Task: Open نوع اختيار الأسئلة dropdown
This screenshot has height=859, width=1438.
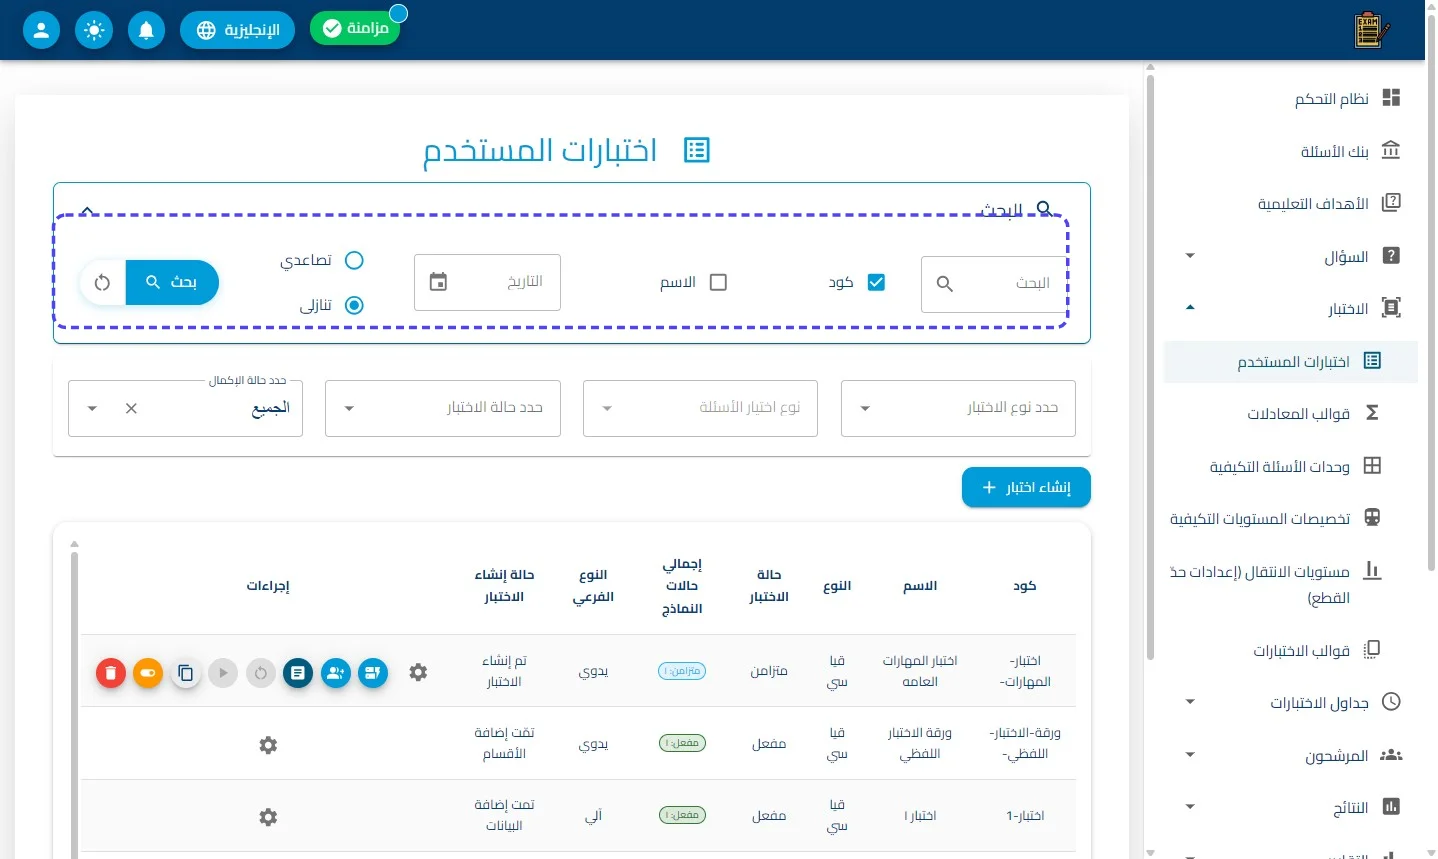Action: [700, 408]
